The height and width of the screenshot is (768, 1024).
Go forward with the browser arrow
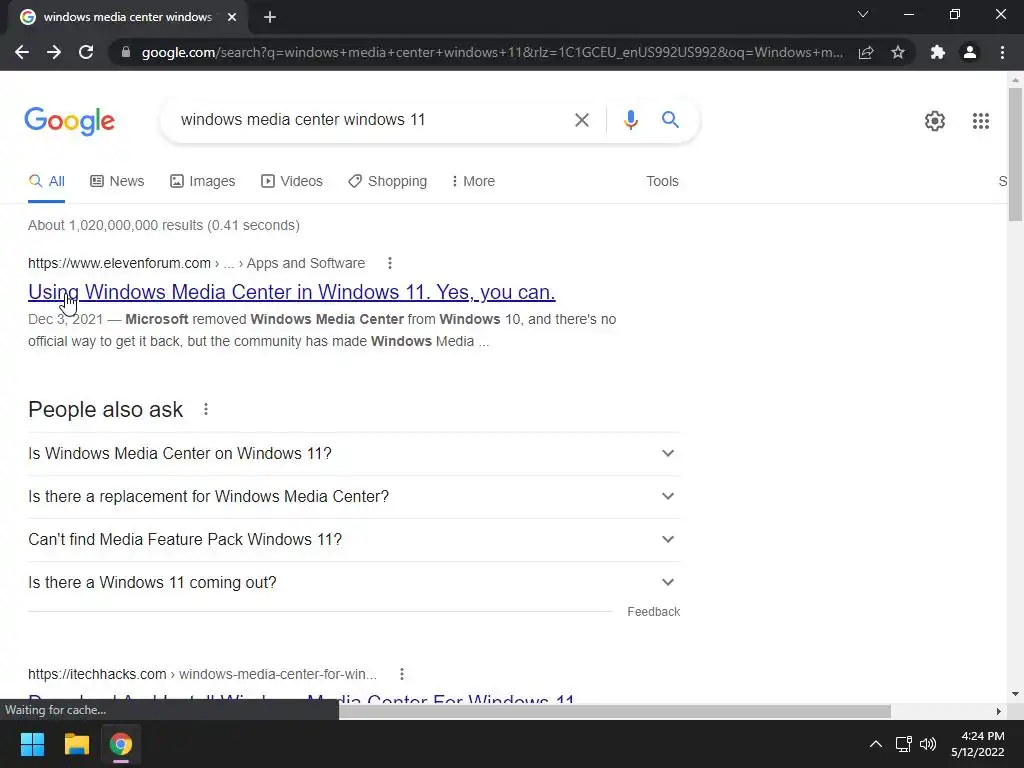[54, 52]
